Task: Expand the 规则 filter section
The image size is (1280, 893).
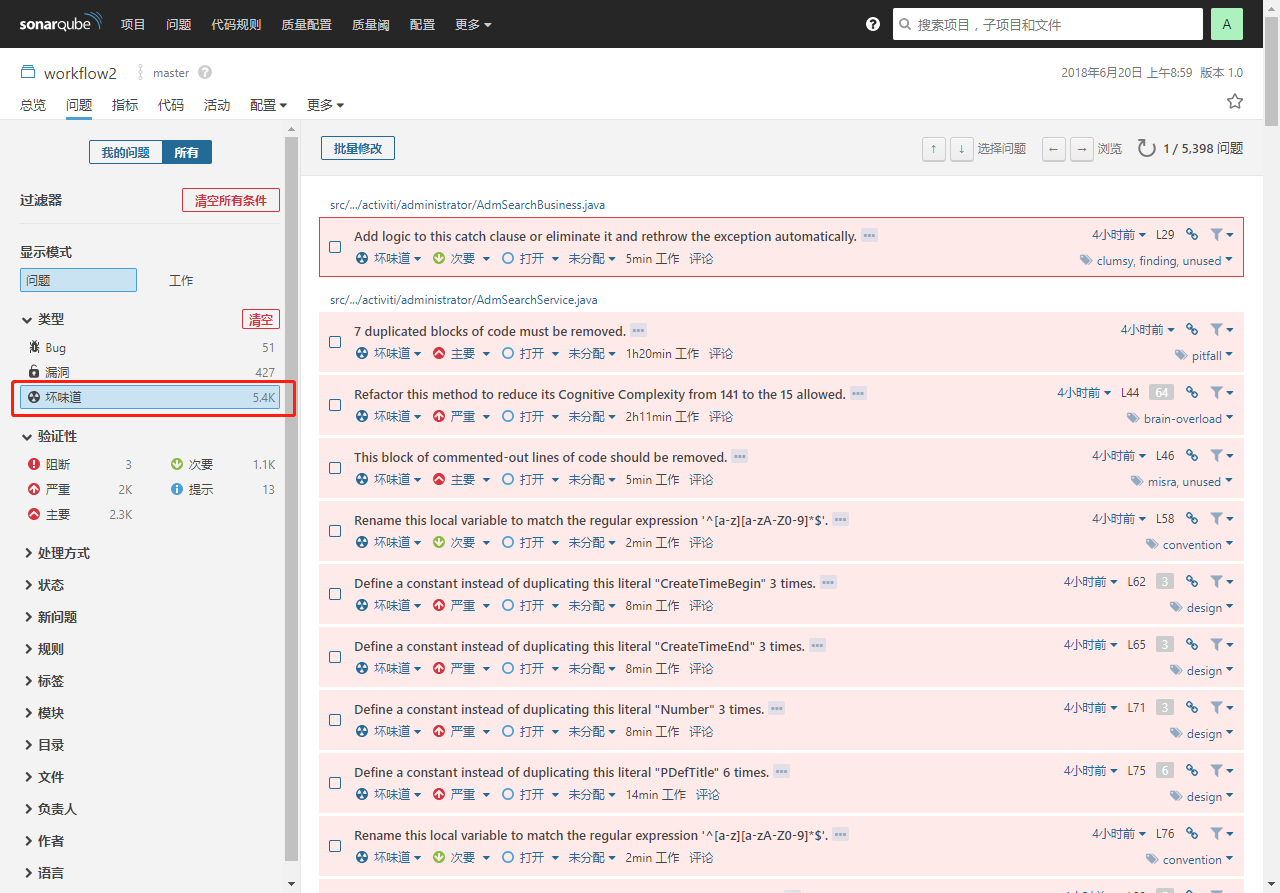Action: coord(44,649)
